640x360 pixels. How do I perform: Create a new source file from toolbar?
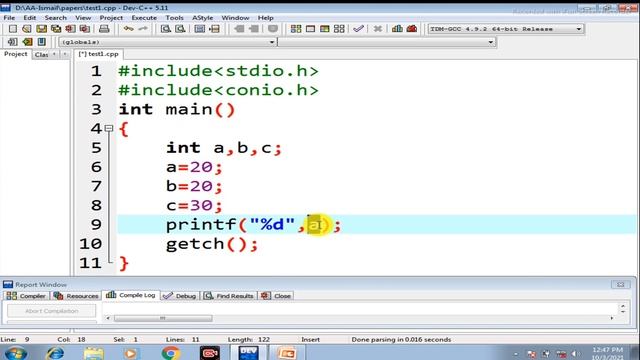tap(13, 29)
